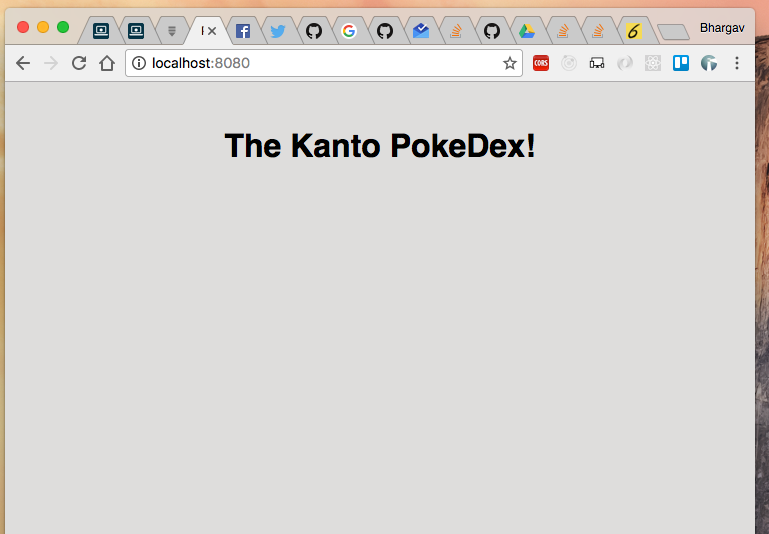769x534 pixels.
Task: Close the current localhost tab
Action: click(212, 31)
